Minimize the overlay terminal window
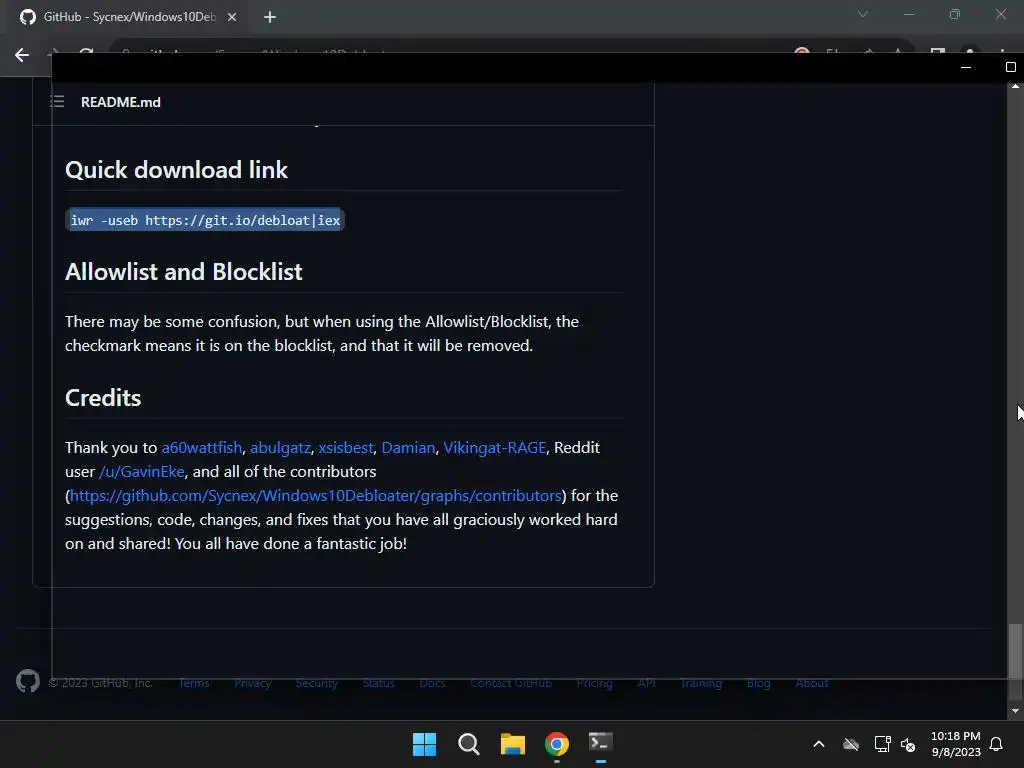Viewport: 1024px width, 768px height. pos(966,67)
